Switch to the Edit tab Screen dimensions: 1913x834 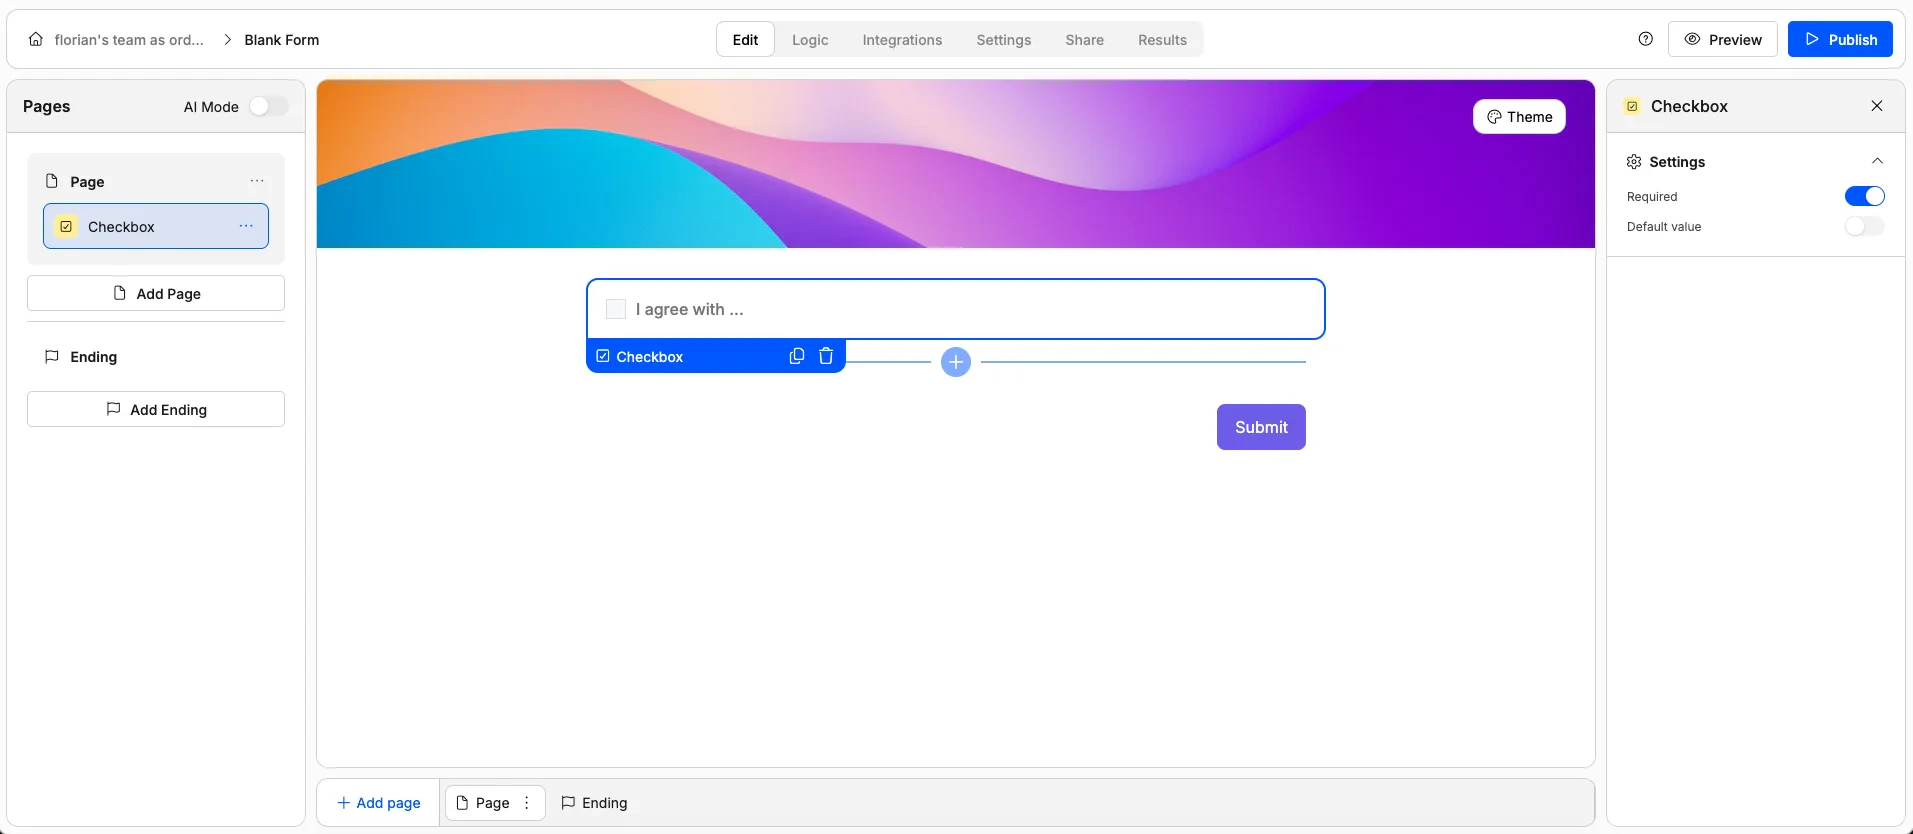tap(745, 40)
